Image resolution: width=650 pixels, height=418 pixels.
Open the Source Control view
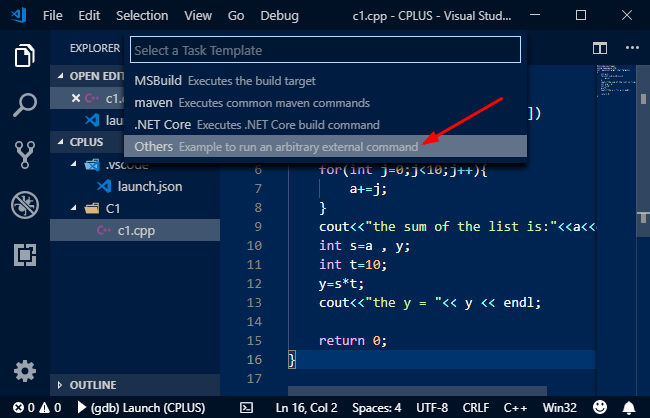(24, 155)
